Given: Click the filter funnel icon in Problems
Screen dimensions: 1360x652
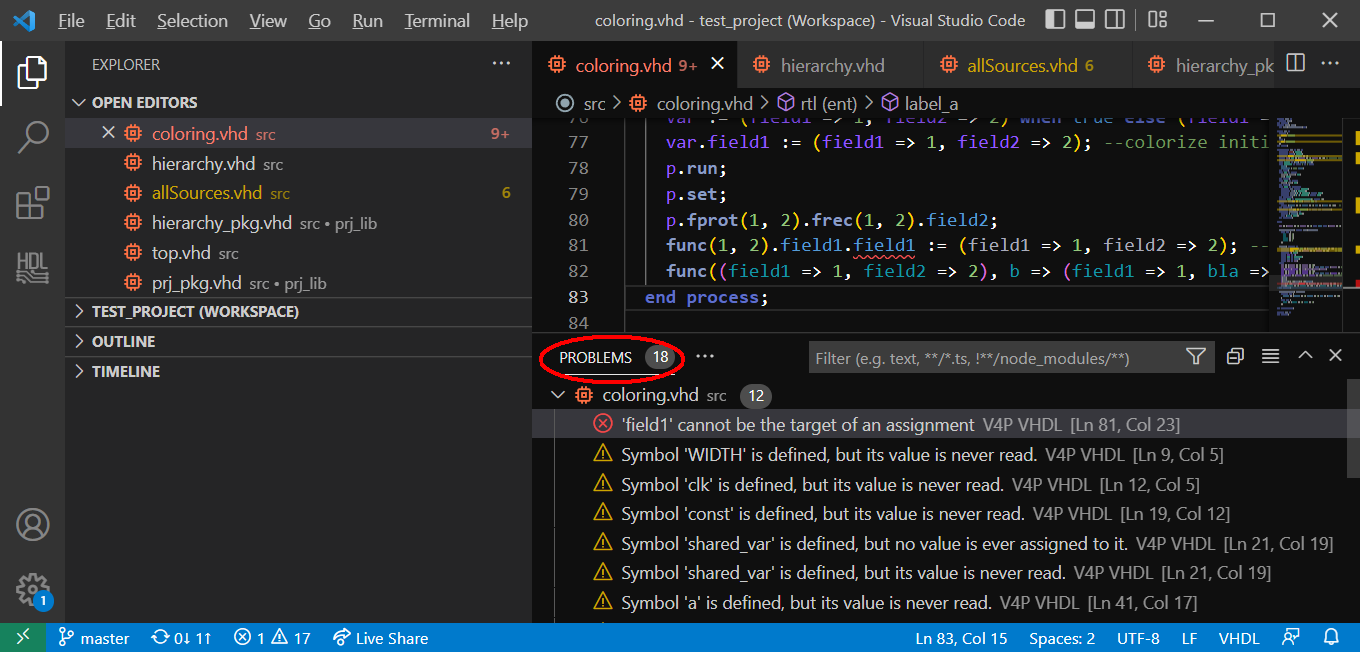Looking at the screenshot, I should click(x=1195, y=357).
